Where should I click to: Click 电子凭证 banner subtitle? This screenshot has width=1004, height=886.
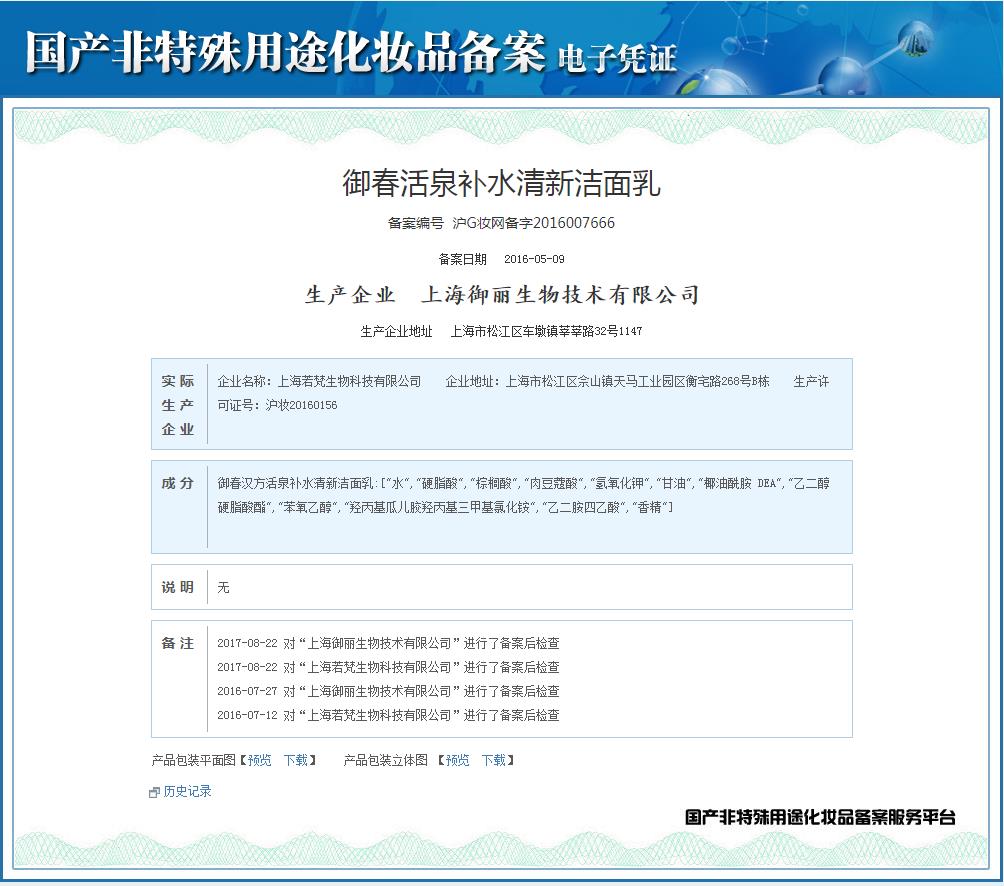(x=617, y=59)
